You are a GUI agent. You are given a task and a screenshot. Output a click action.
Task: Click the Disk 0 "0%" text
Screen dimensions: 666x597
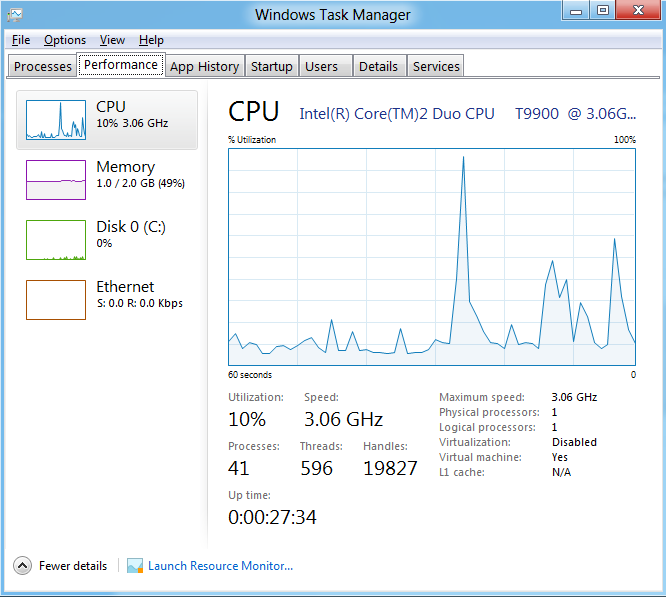pos(104,243)
